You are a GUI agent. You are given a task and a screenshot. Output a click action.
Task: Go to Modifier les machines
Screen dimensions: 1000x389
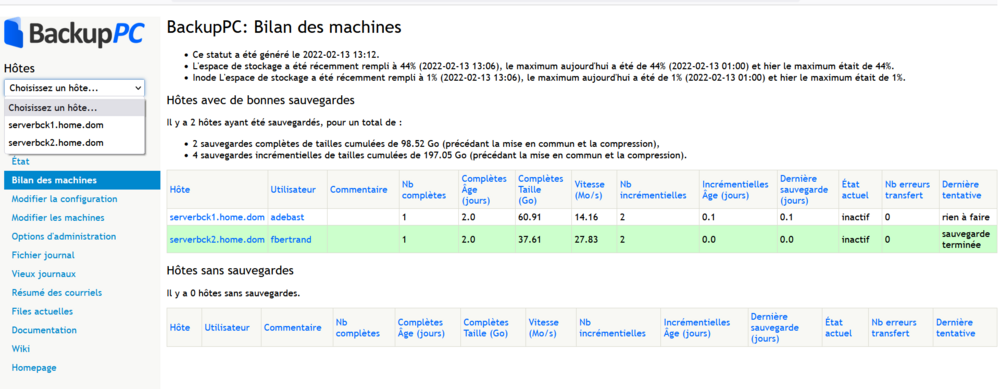pos(58,217)
